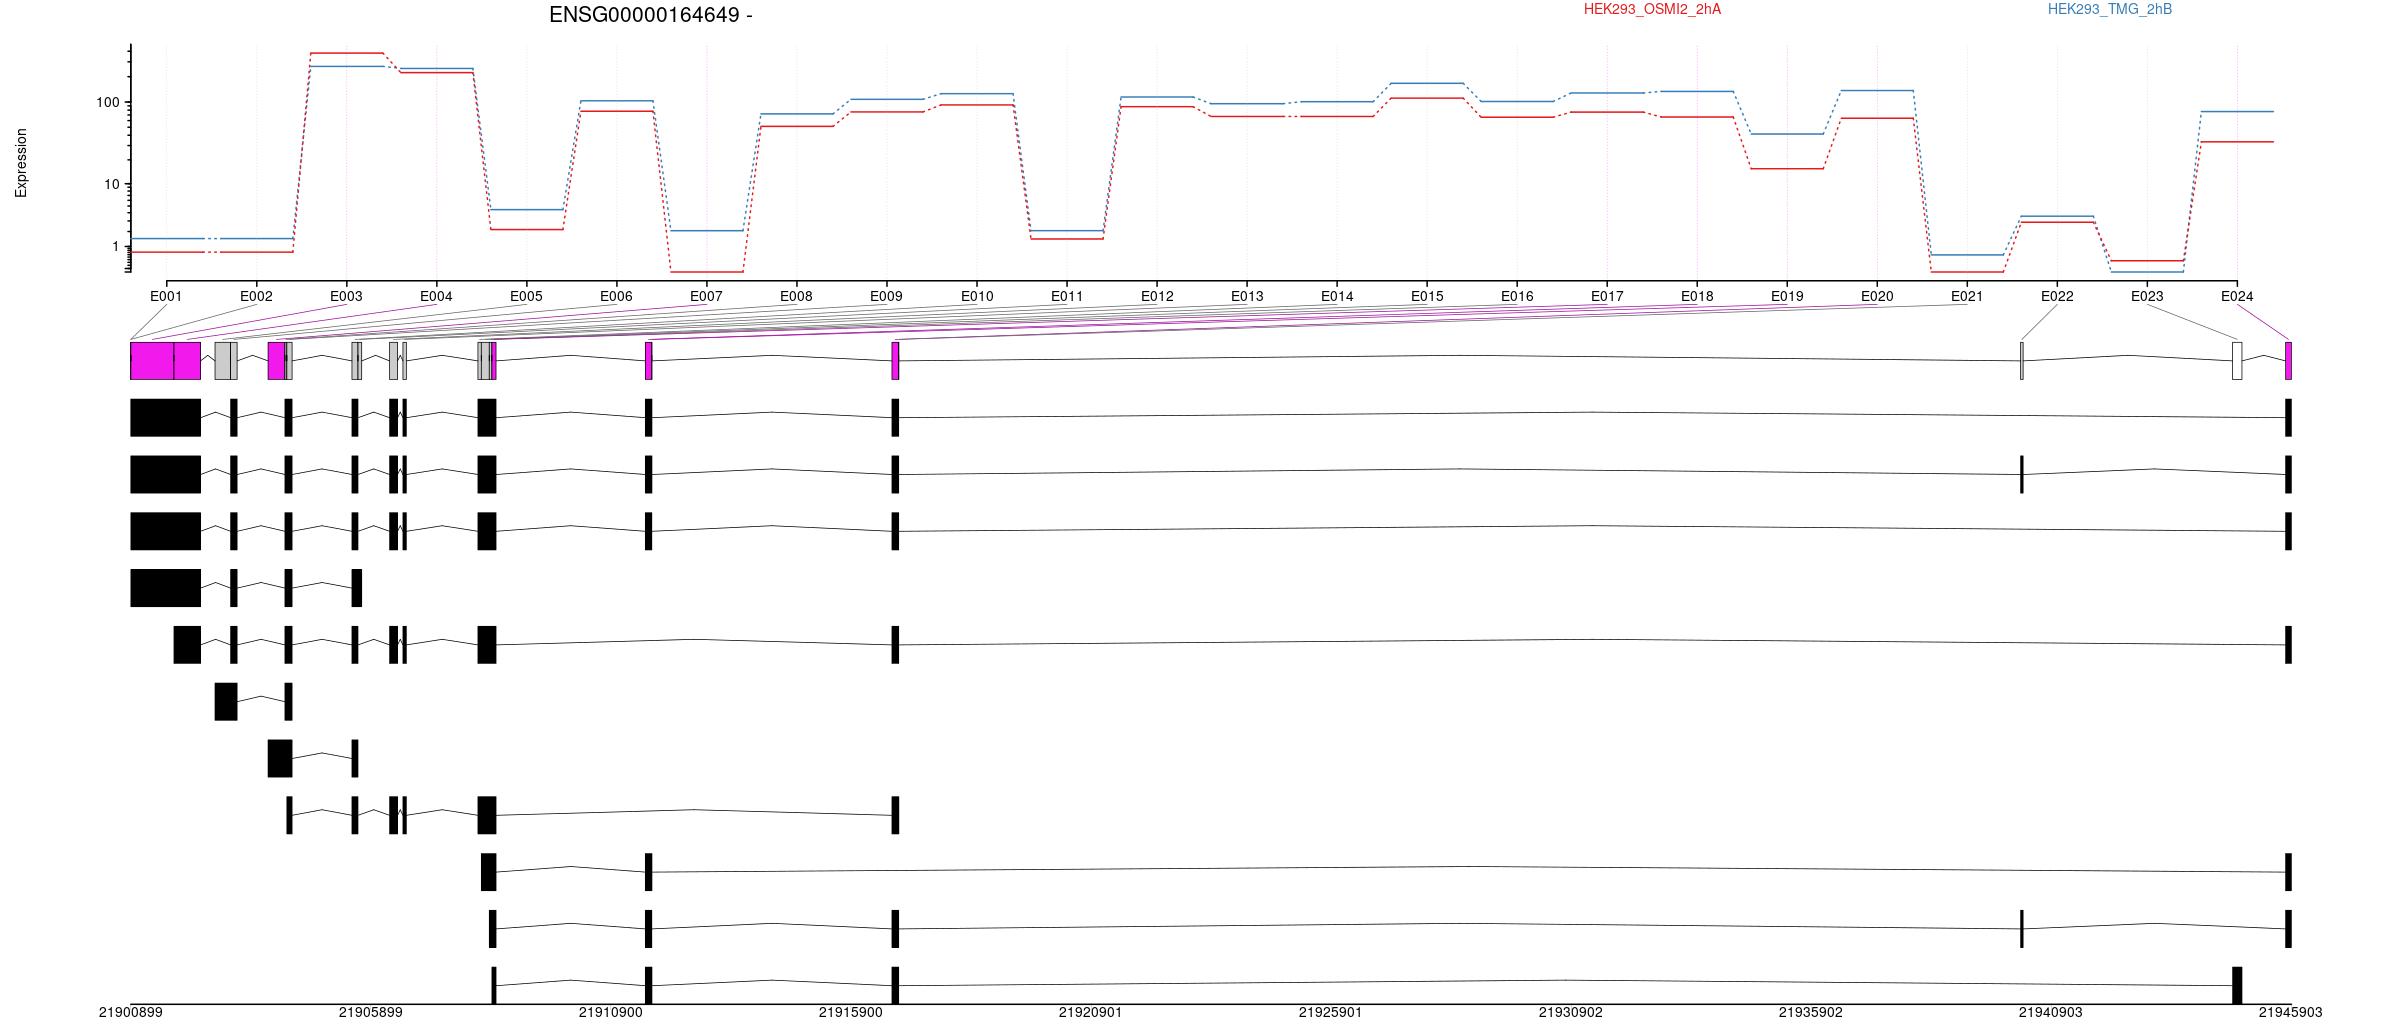
Task: Click exon label E014
Action: pyautogui.click(x=1337, y=296)
